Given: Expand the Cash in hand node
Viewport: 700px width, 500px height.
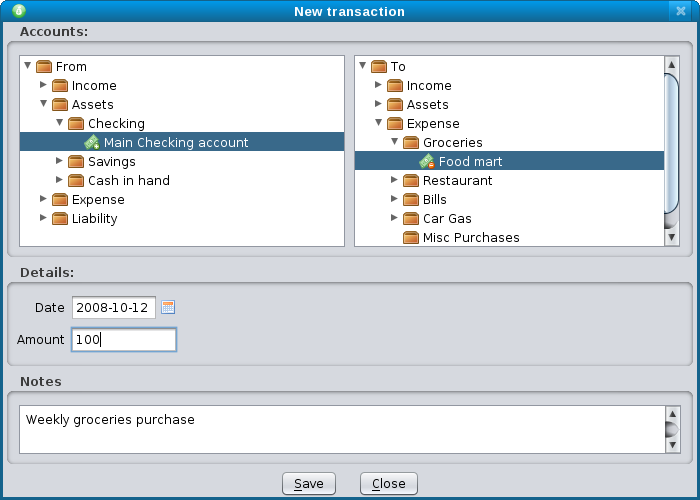Looking at the screenshot, I should click(59, 179).
